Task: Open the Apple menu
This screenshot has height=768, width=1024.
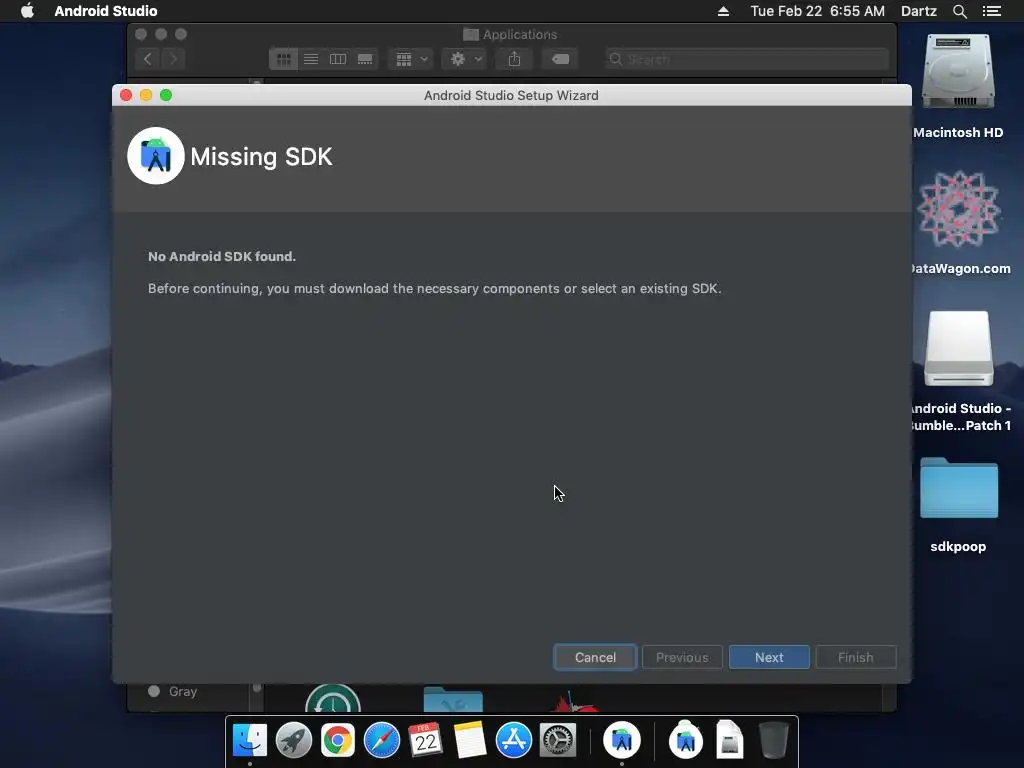Action: click(27, 11)
